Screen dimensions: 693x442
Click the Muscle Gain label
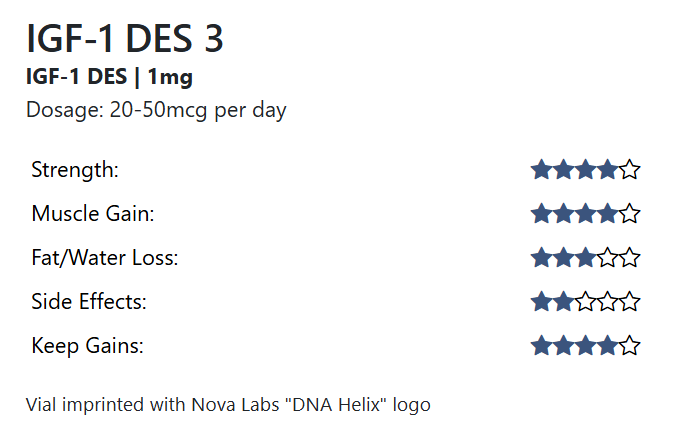coord(93,214)
